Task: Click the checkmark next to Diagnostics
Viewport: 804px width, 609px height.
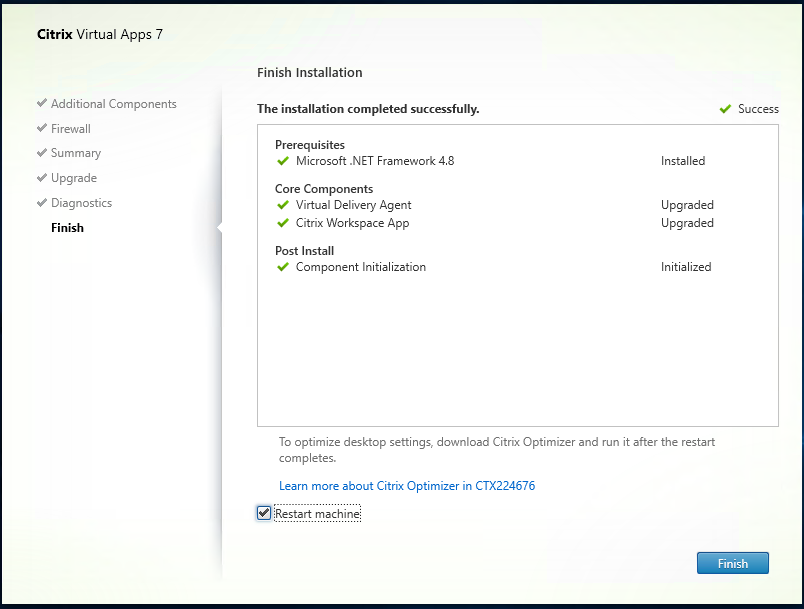Action: coord(42,202)
